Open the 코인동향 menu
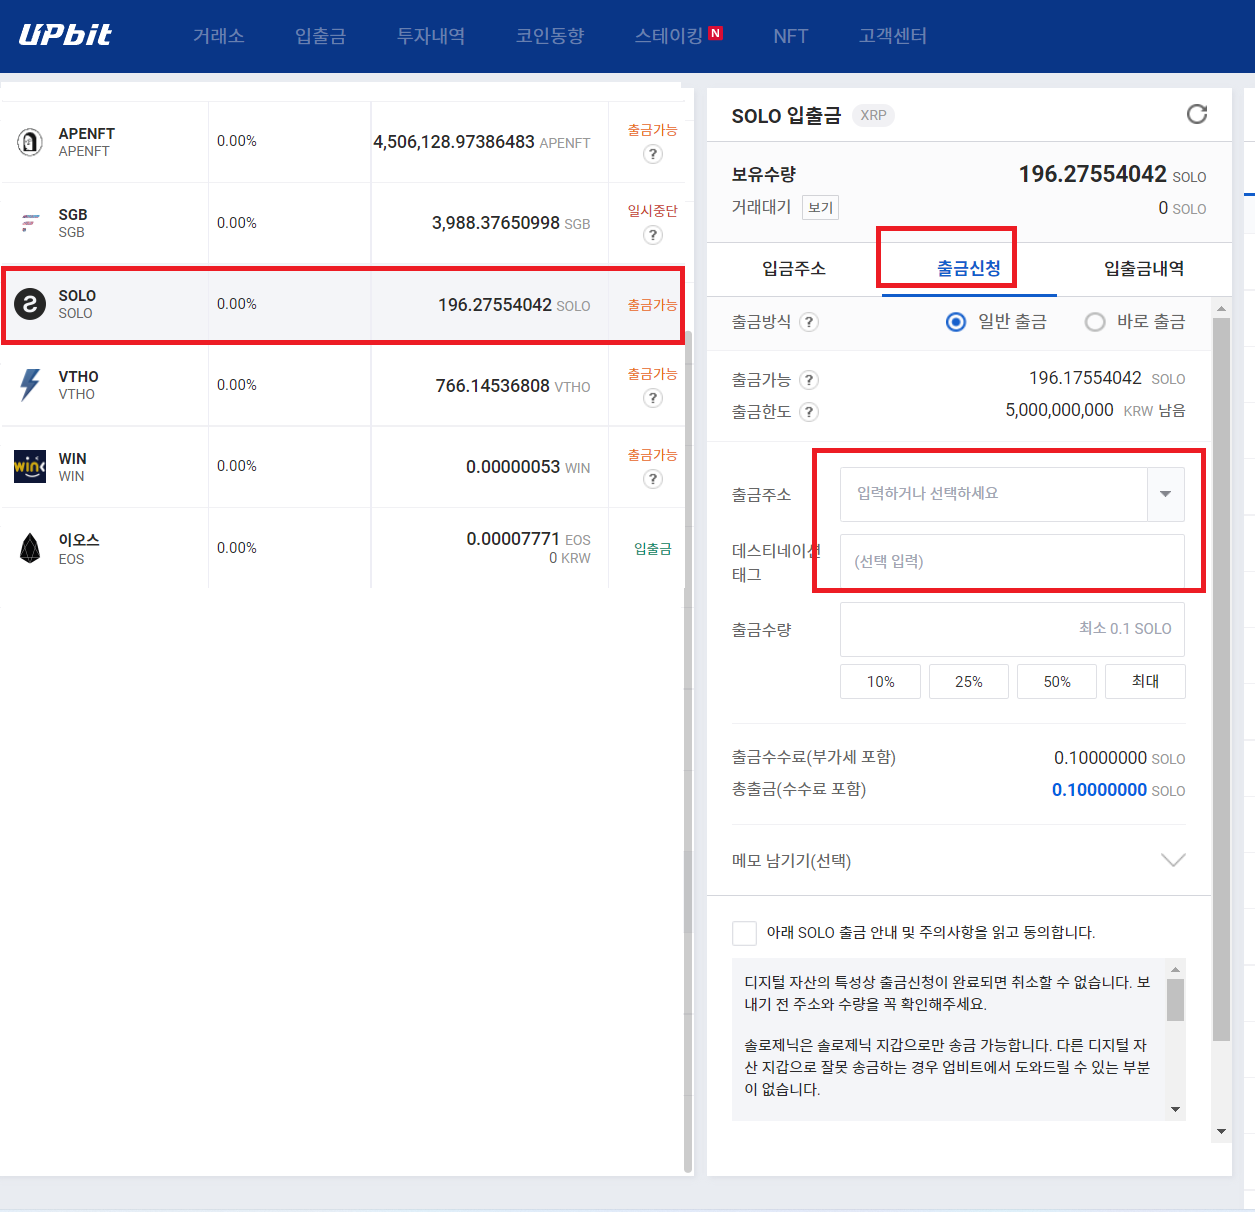1255x1212 pixels. (550, 36)
